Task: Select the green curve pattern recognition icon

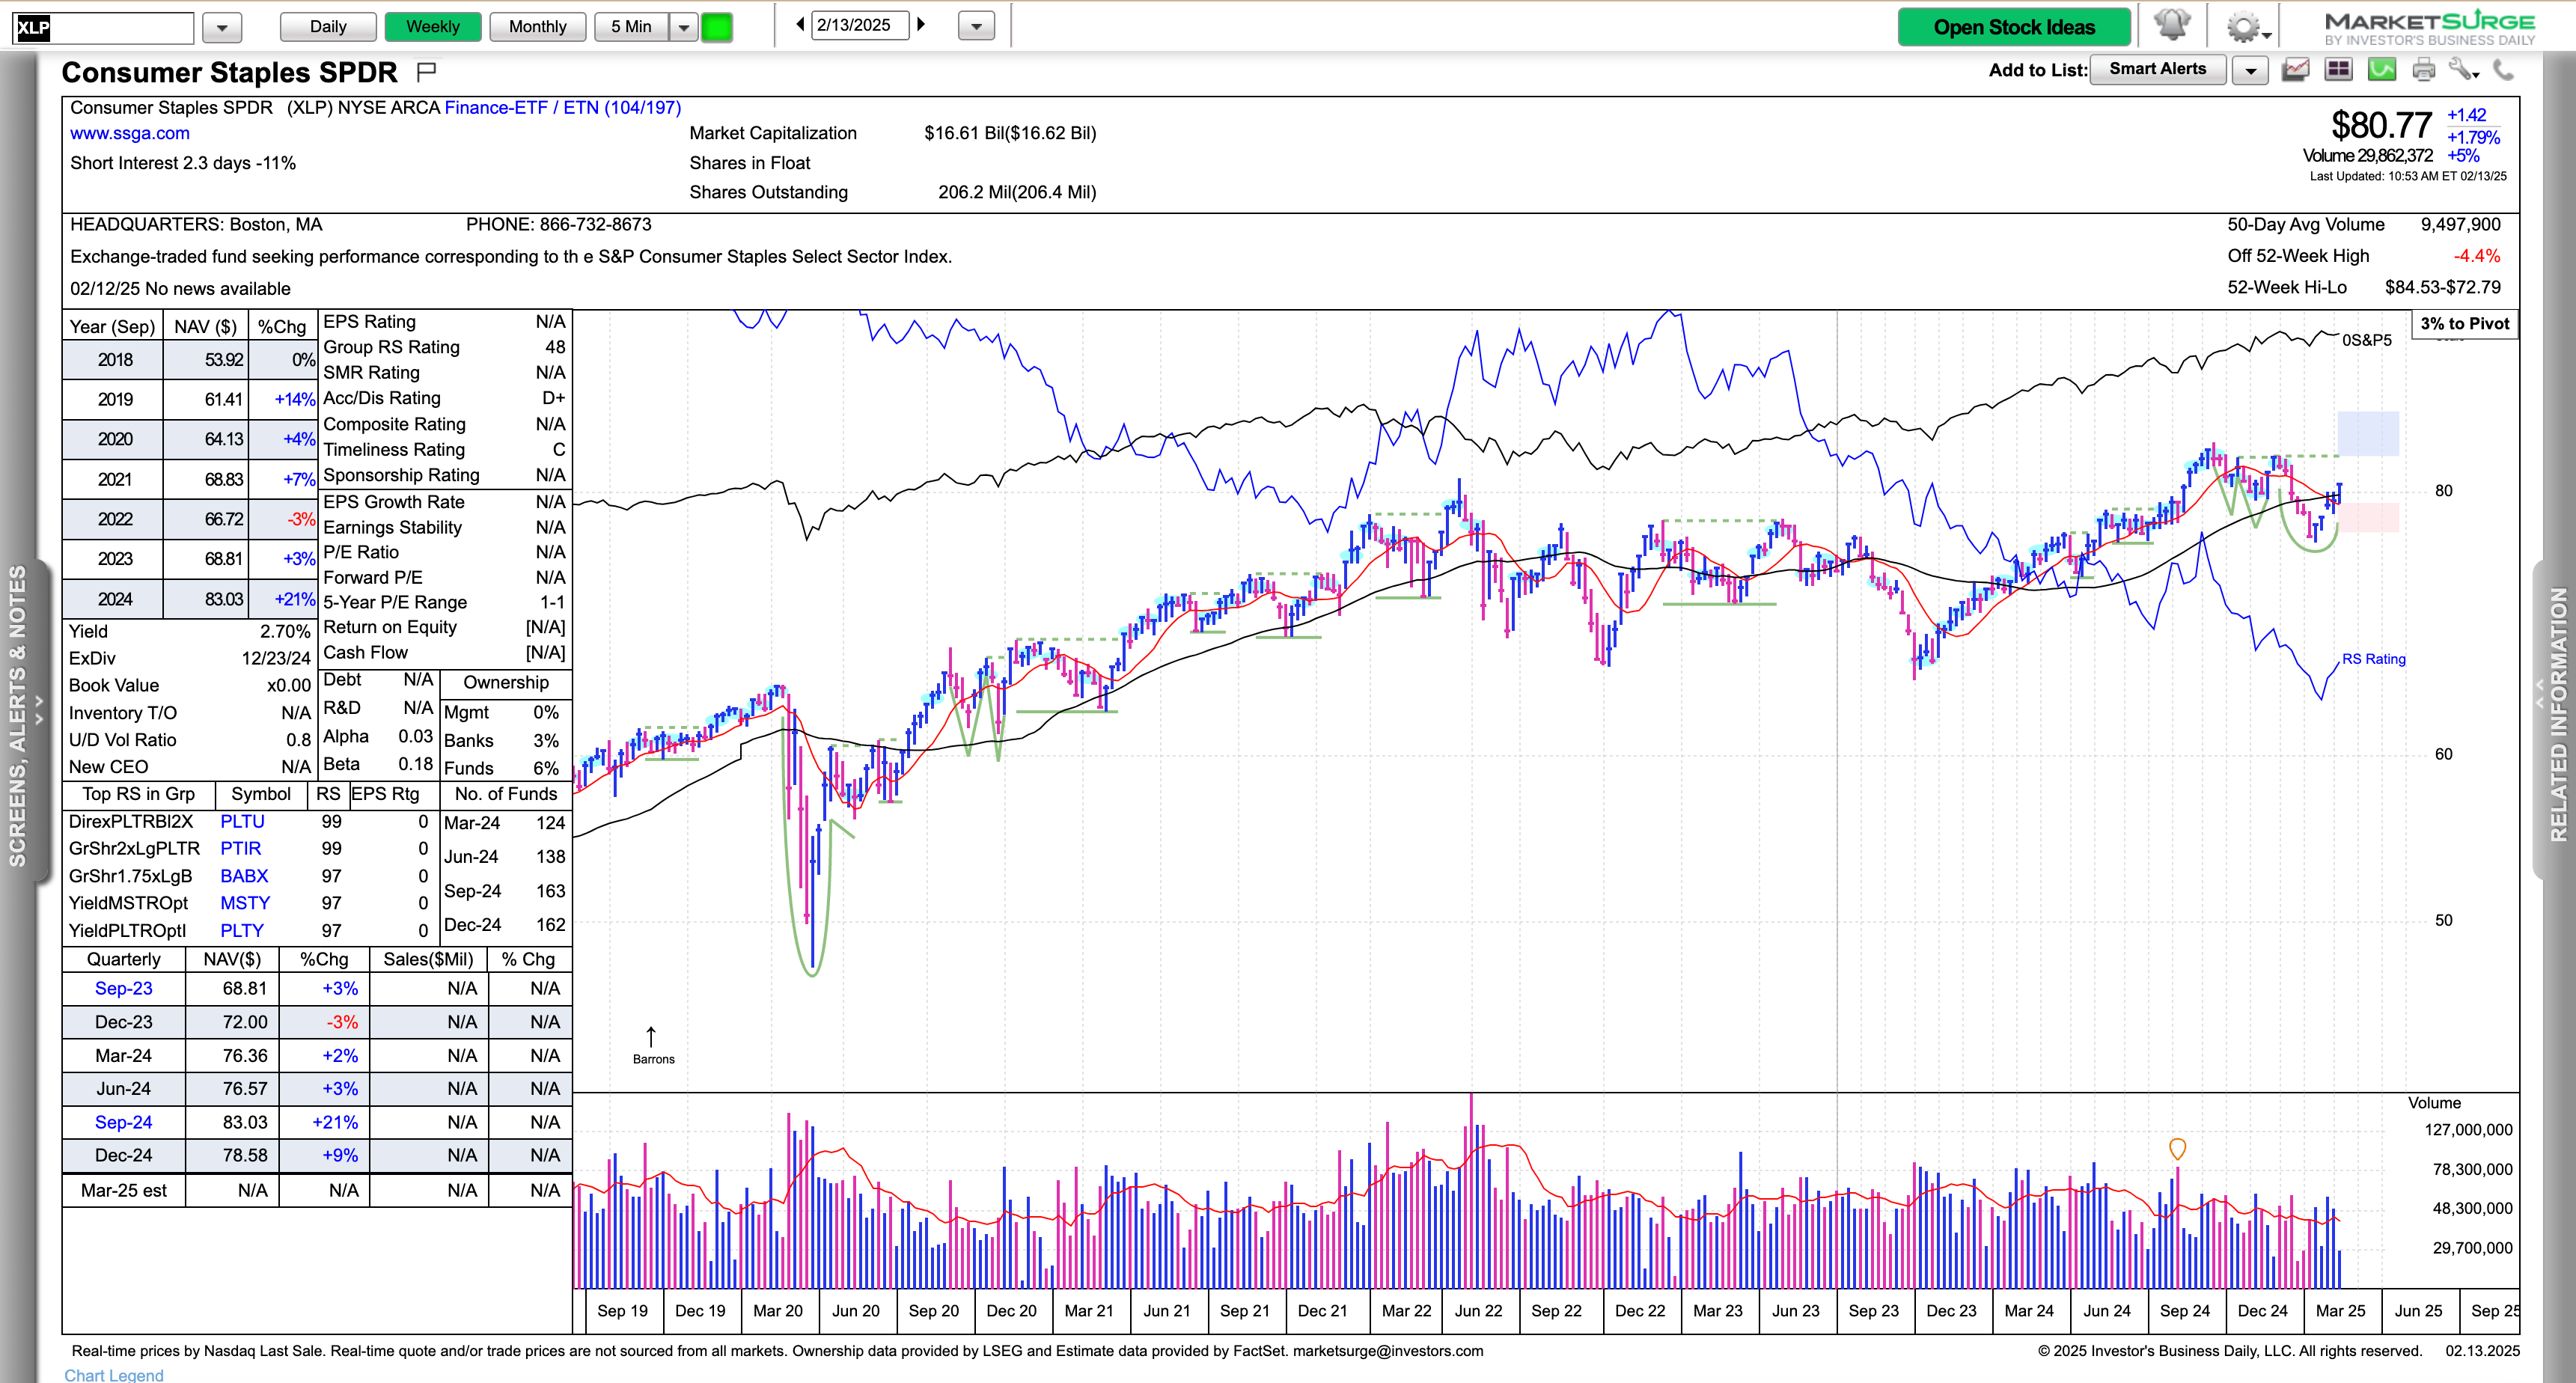Action: coord(2382,70)
